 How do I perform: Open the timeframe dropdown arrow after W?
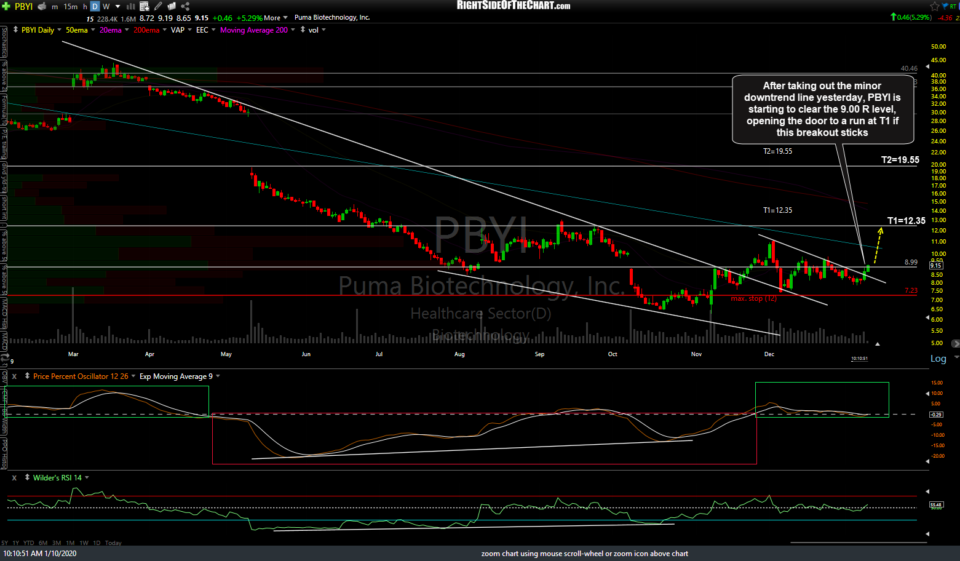point(118,7)
